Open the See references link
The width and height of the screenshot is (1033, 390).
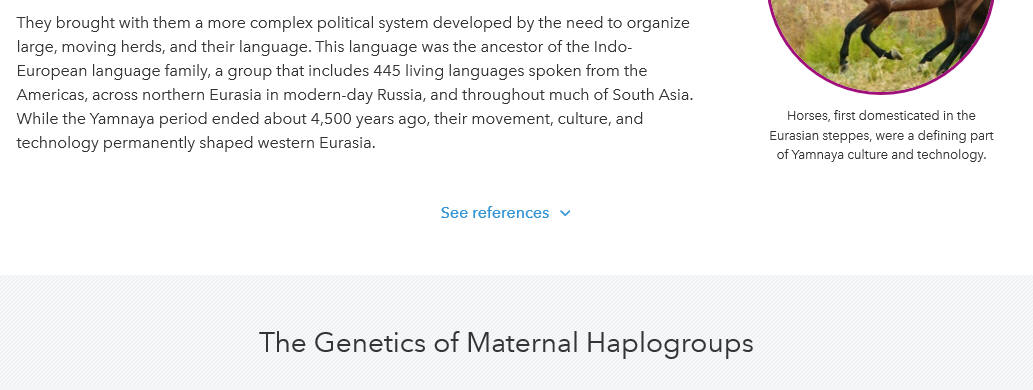[x=495, y=213]
